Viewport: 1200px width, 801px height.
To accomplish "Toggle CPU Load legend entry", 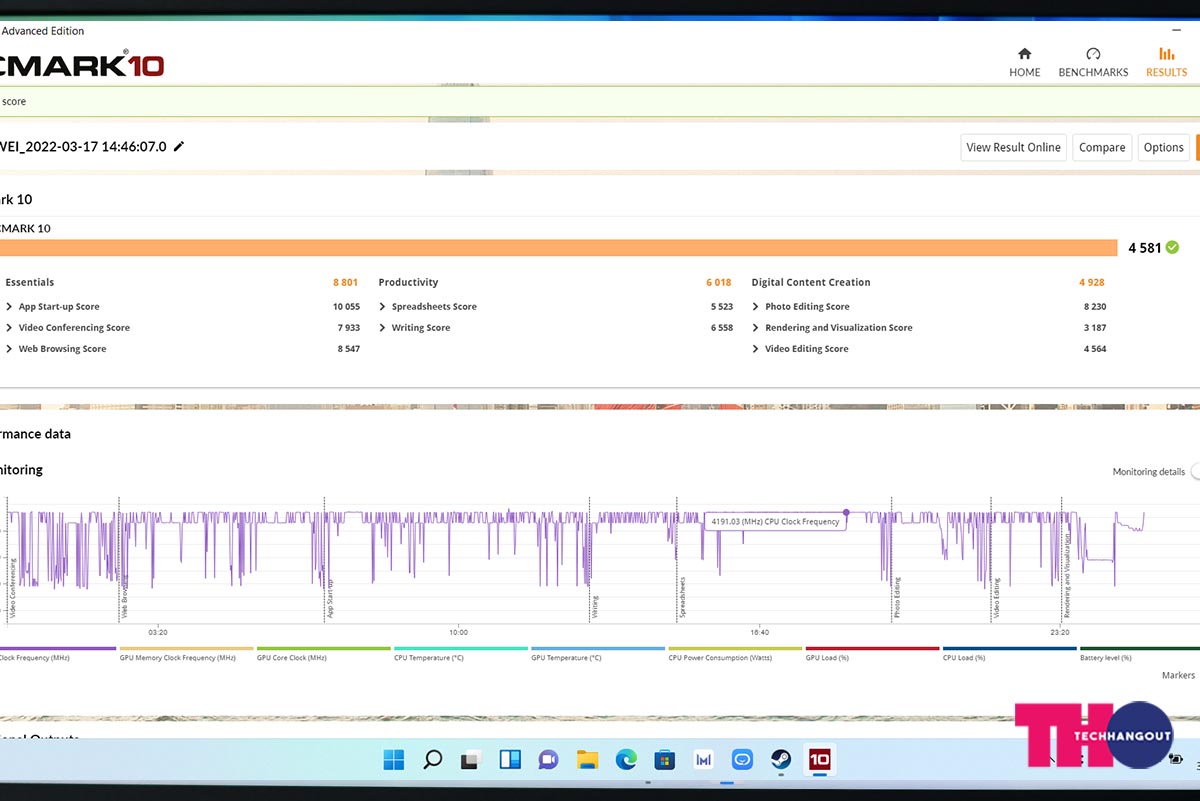I will coord(1008,654).
